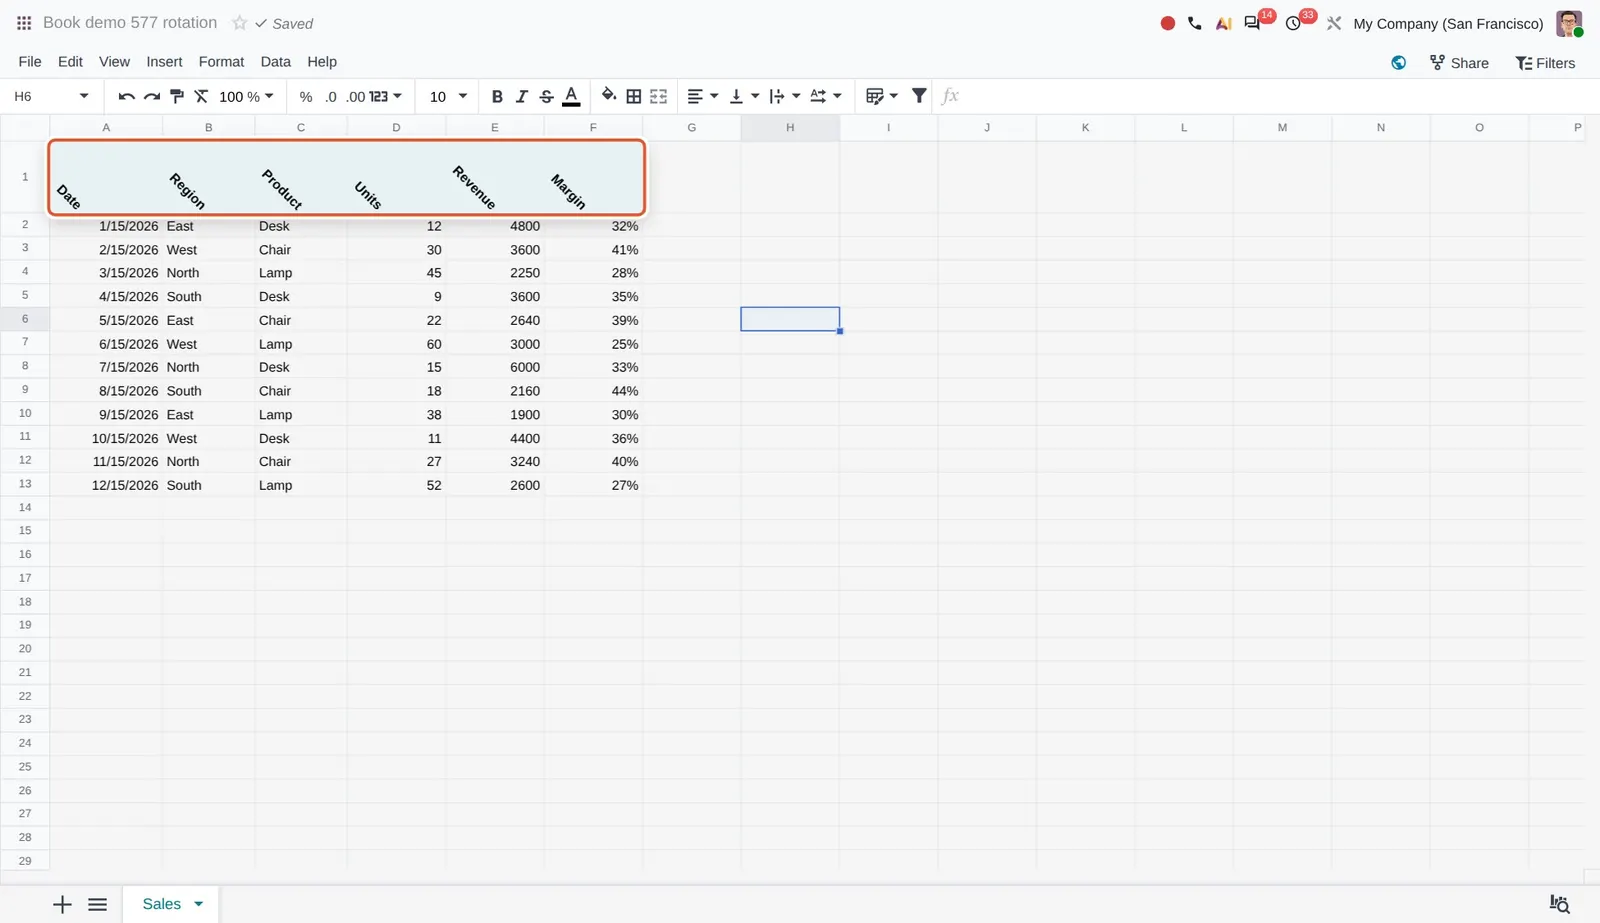The image size is (1600, 923).
Task: Open the Filters panel
Action: pyautogui.click(x=1545, y=62)
